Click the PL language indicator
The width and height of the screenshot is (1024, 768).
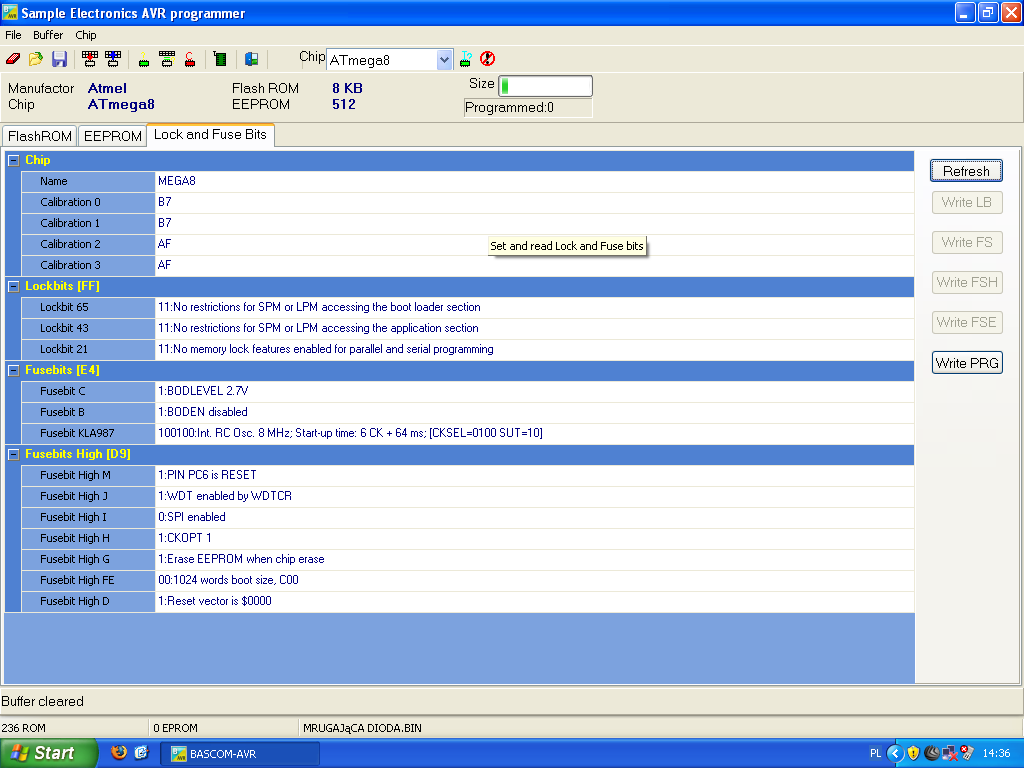(x=875, y=754)
